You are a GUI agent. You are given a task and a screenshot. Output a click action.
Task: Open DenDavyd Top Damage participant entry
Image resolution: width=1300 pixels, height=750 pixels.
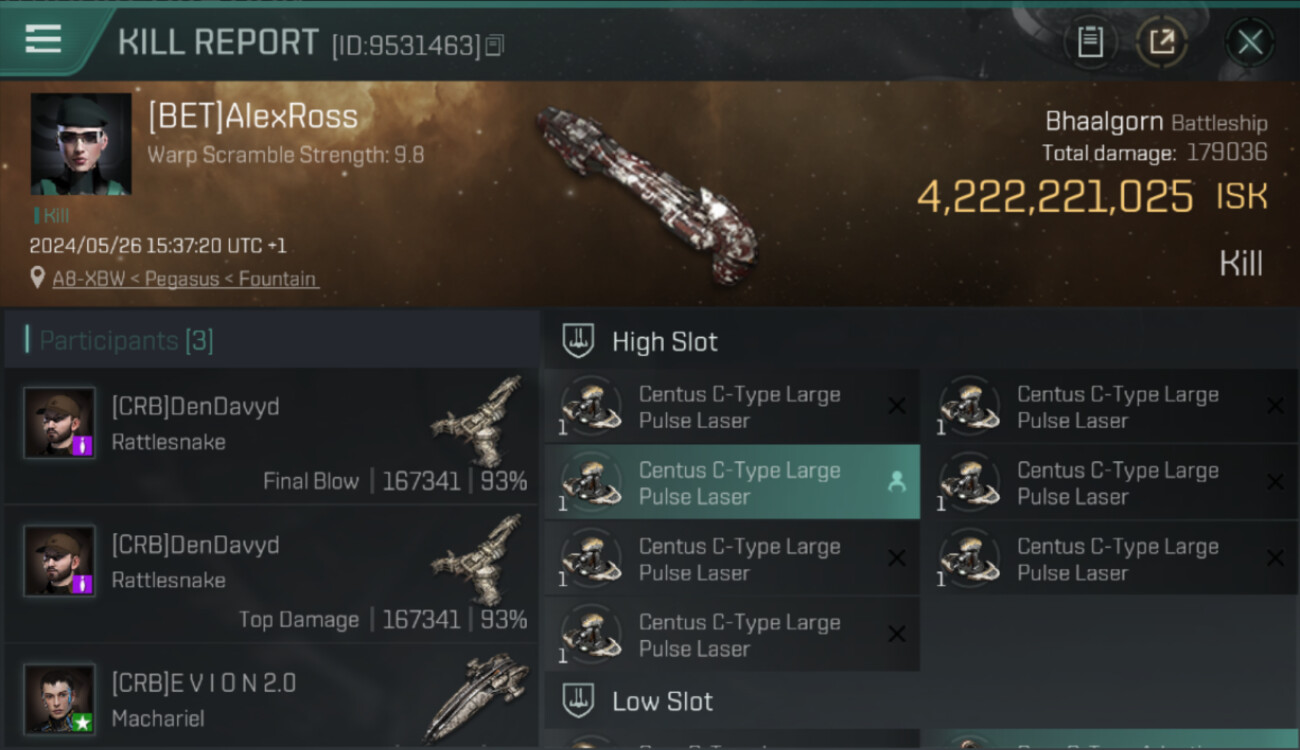coord(270,575)
